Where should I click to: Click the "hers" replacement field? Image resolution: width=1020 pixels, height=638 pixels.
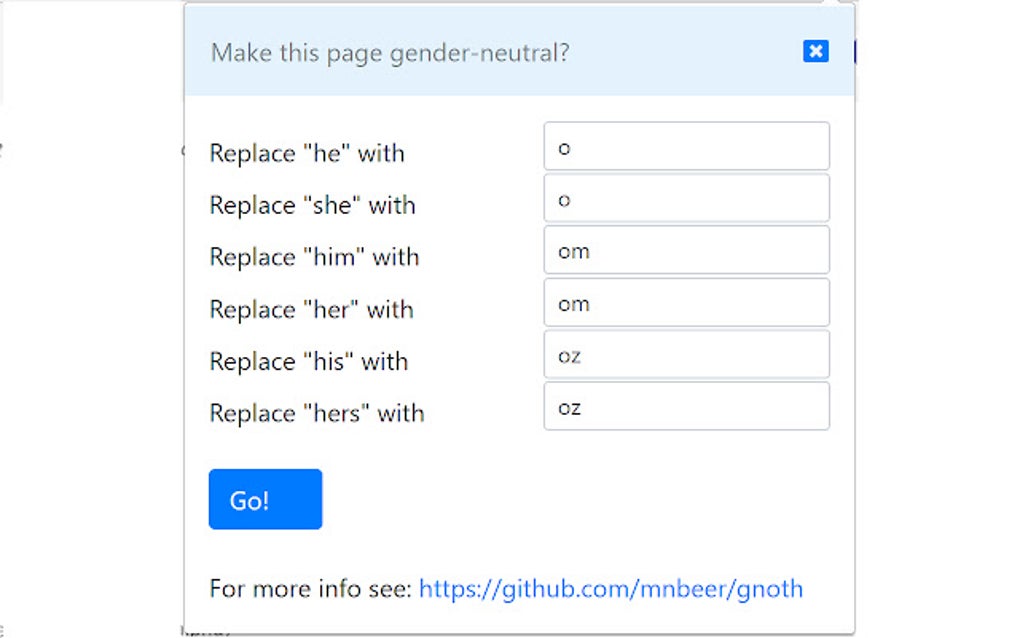(686, 406)
